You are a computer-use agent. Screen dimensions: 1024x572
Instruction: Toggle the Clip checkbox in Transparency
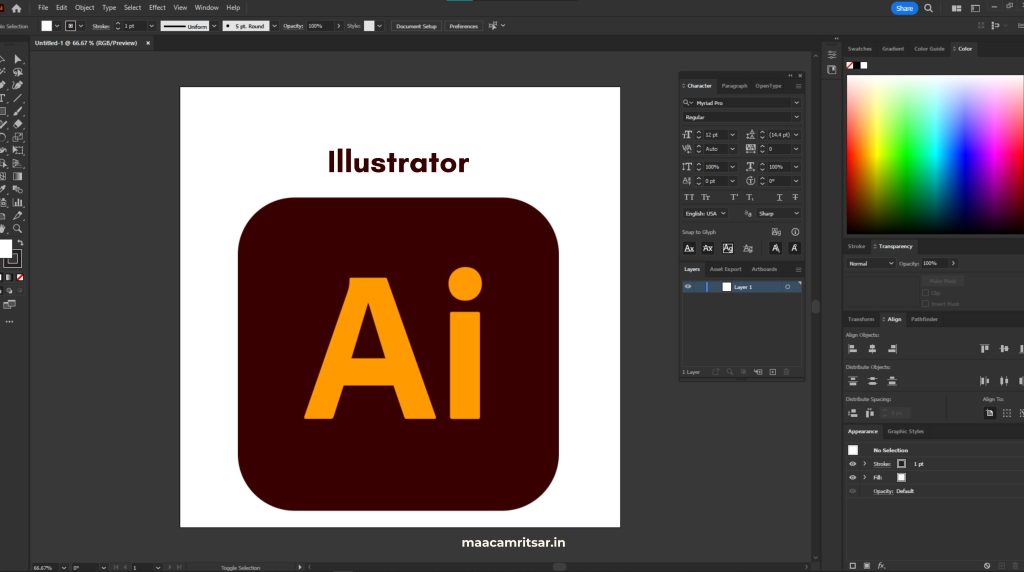click(925, 293)
